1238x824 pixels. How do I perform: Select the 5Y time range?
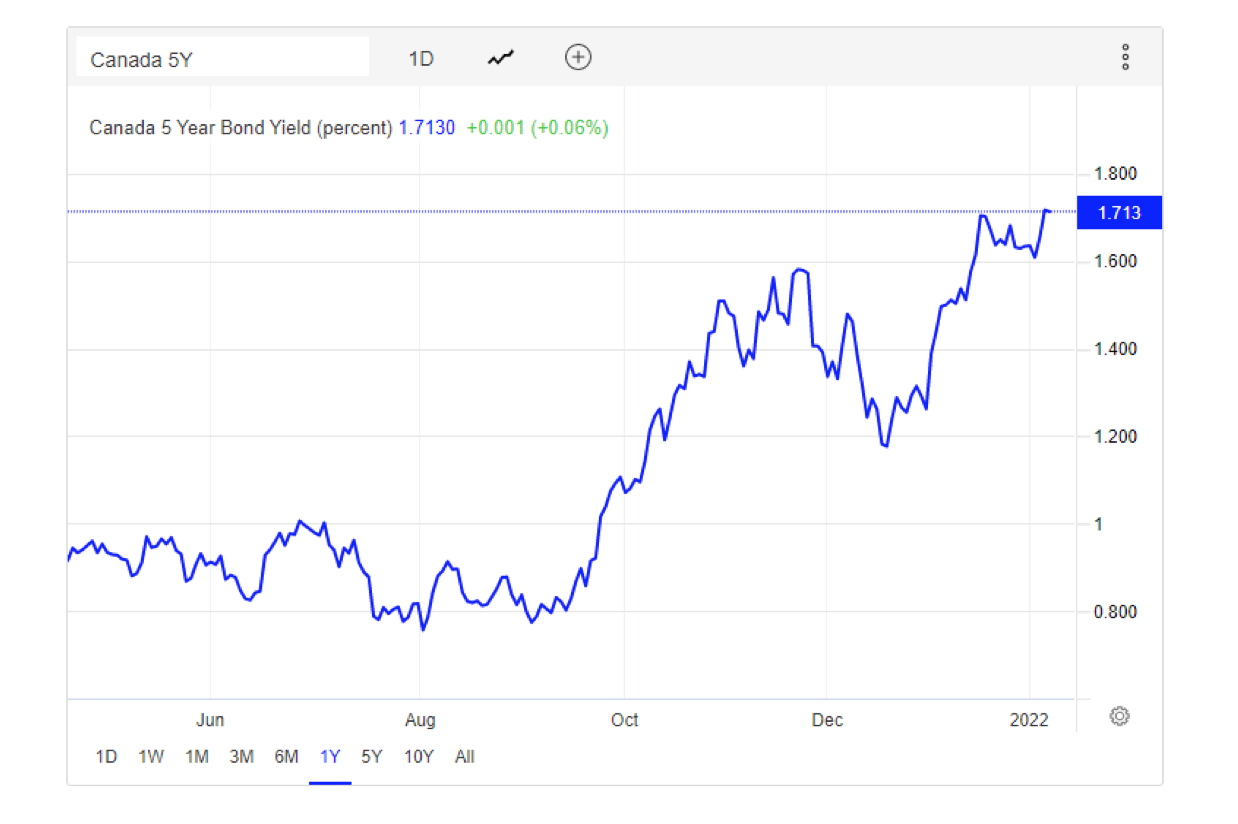click(371, 757)
